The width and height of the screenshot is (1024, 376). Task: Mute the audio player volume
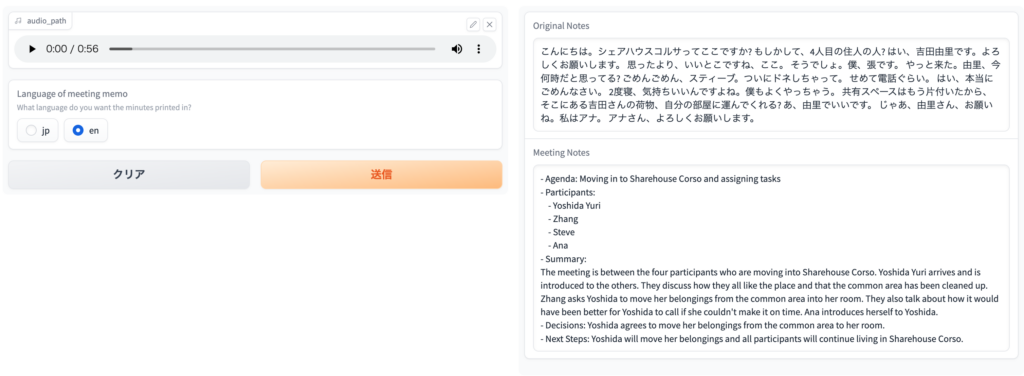457,49
